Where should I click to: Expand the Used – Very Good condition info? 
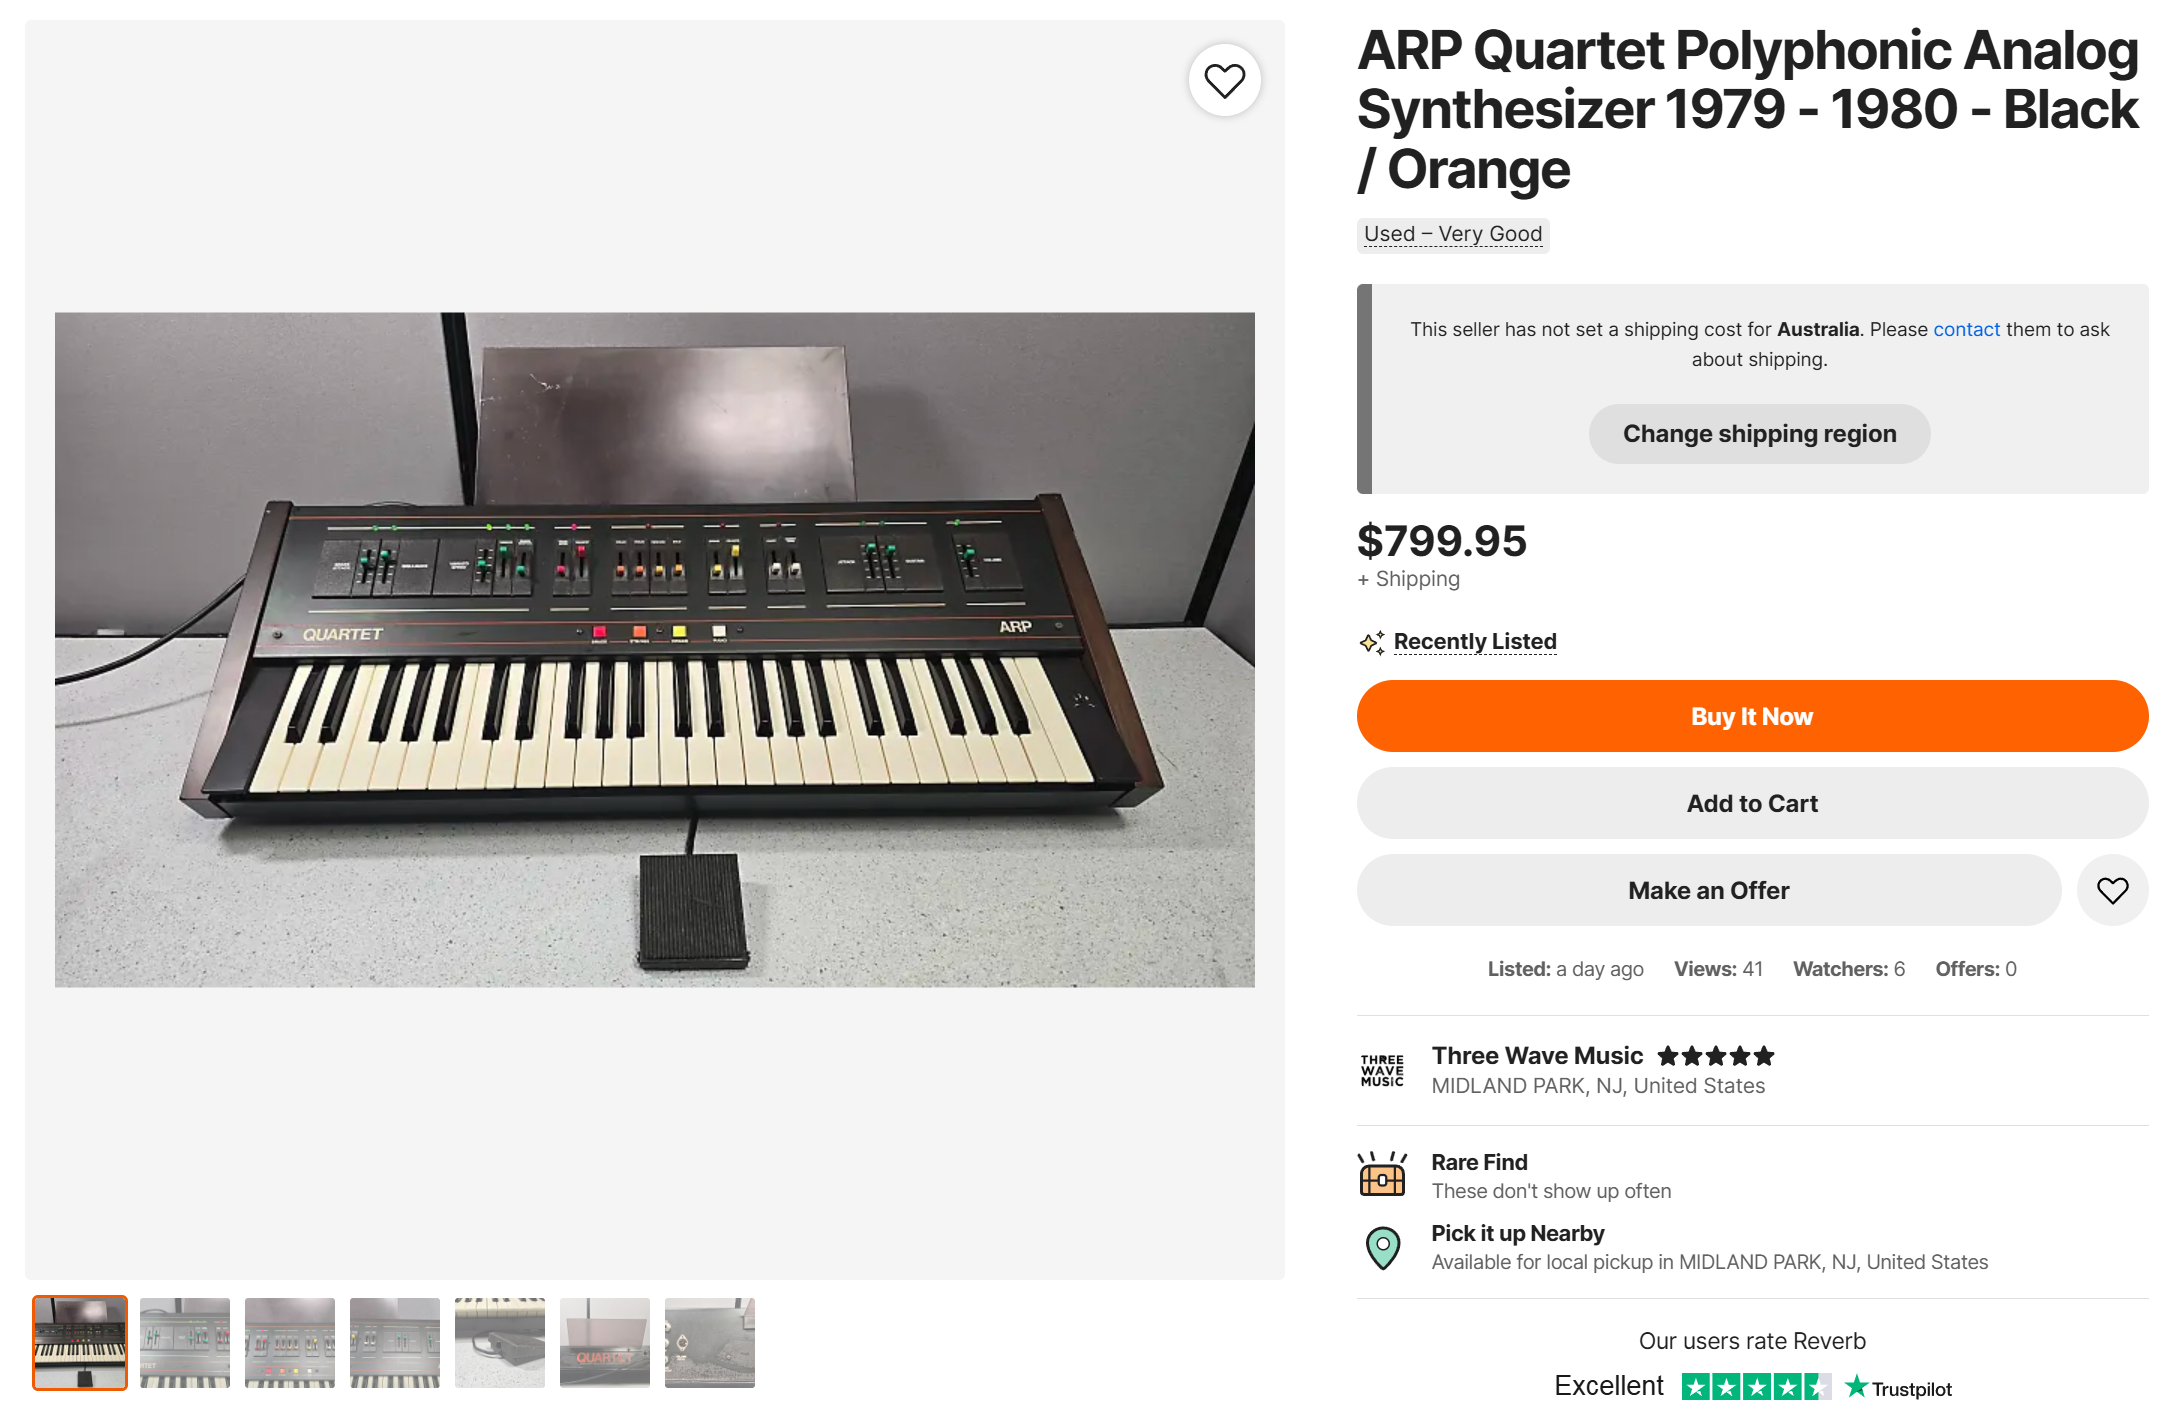tap(1452, 235)
